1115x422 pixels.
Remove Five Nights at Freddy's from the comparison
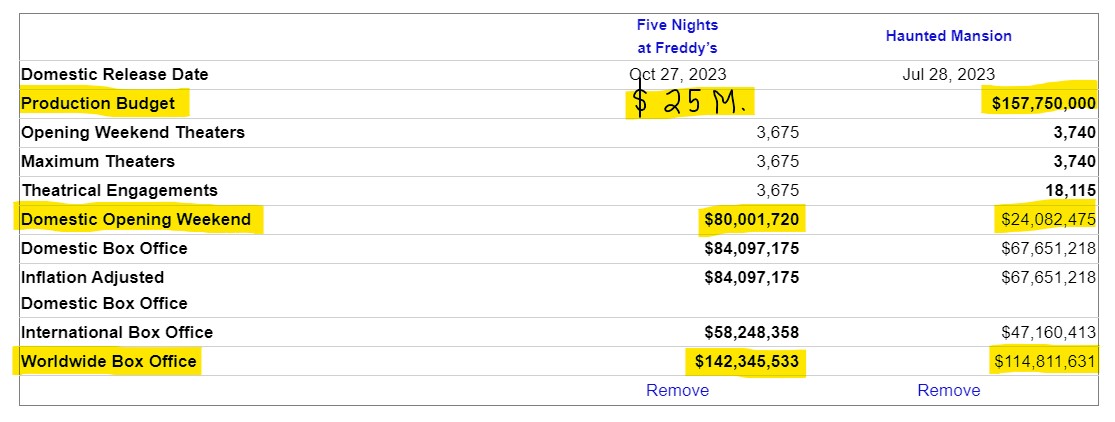tap(677, 390)
